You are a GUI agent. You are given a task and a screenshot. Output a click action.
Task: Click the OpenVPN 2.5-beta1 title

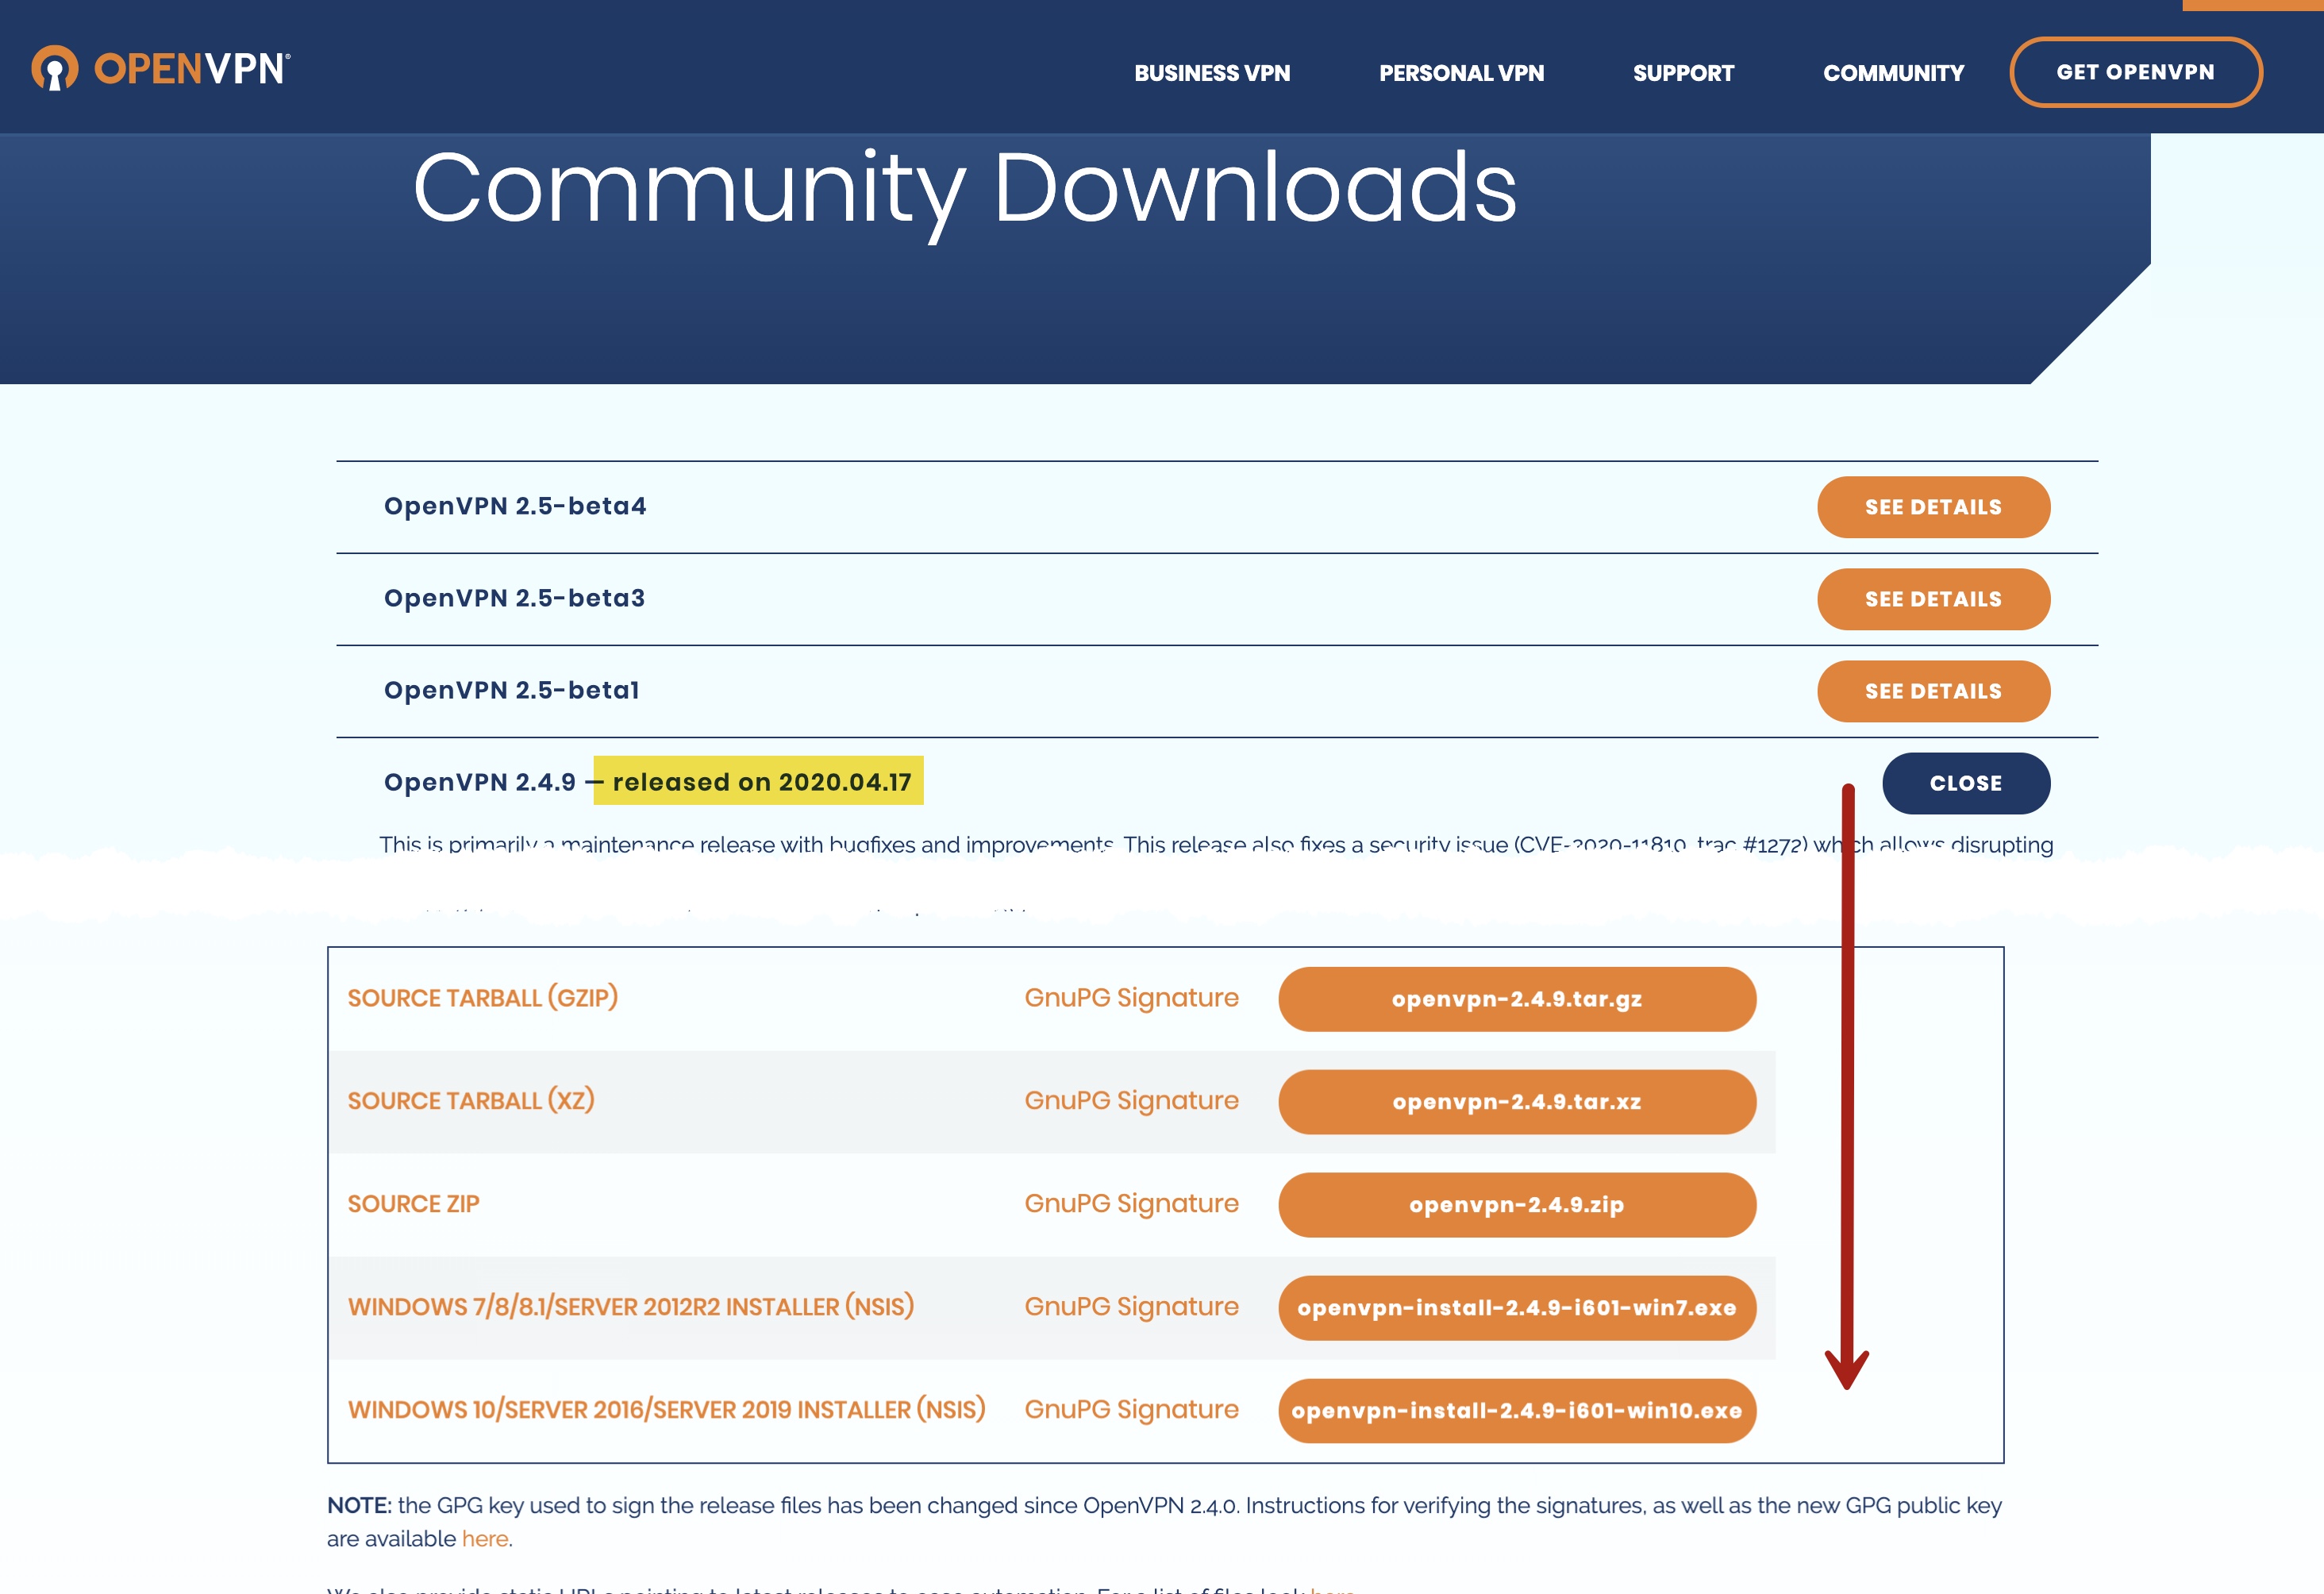pyautogui.click(x=511, y=690)
